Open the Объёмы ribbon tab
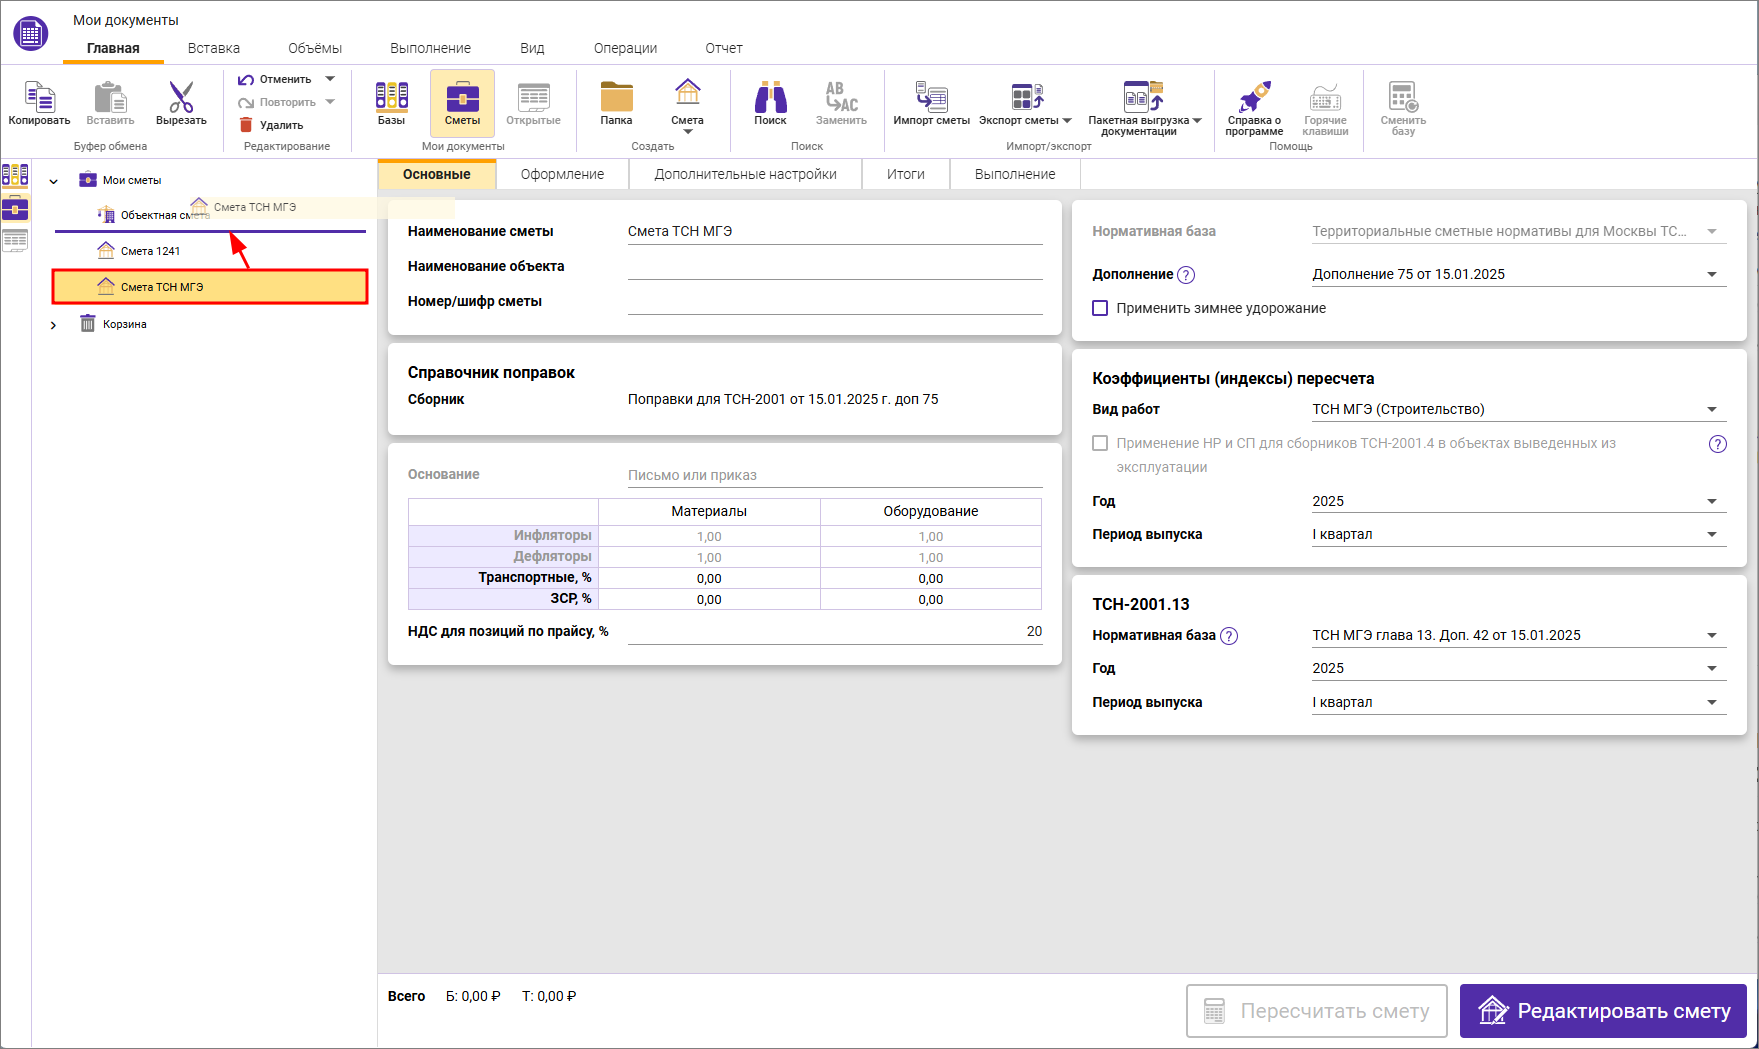Screen dimensions: 1759x1049 tap(315, 48)
